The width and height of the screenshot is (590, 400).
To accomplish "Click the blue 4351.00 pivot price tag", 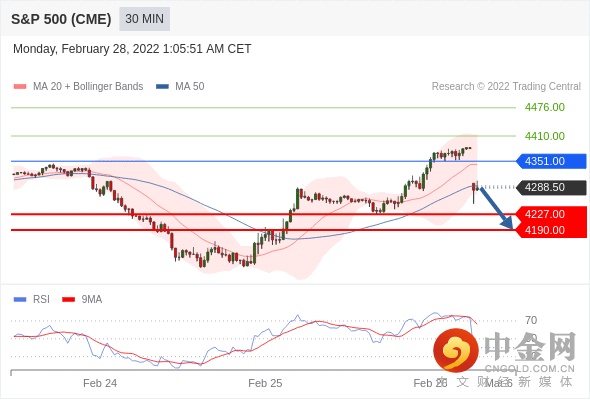I will 551,161.
